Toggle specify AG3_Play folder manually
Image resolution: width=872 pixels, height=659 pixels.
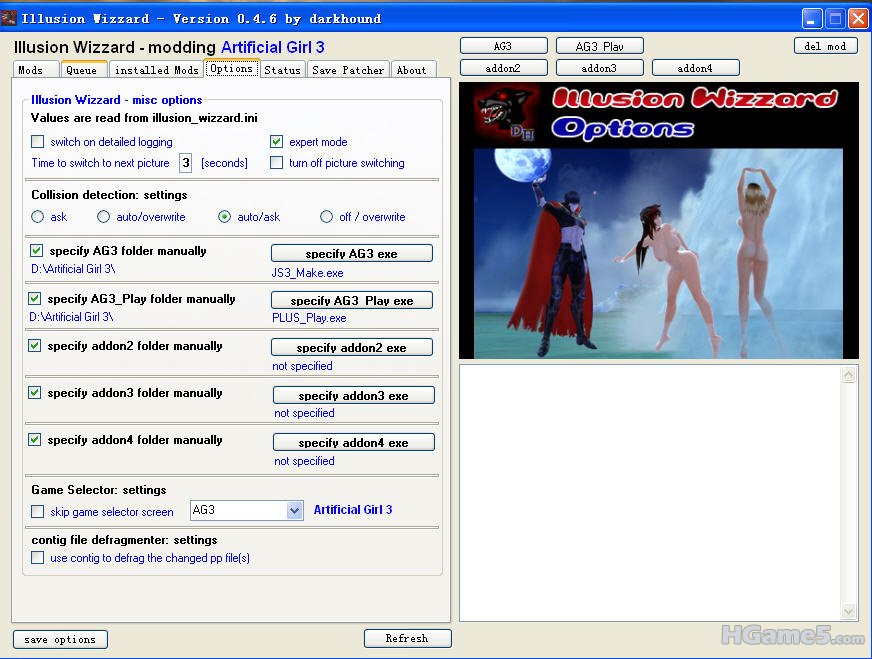(34, 299)
